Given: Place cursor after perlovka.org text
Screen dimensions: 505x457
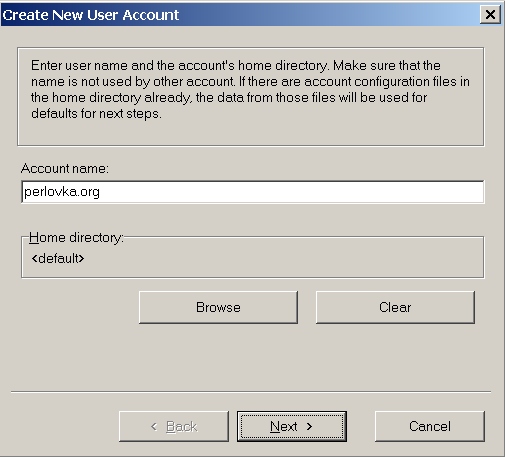Looking at the screenshot, I should pyautogui.click(x=101, y=192).
